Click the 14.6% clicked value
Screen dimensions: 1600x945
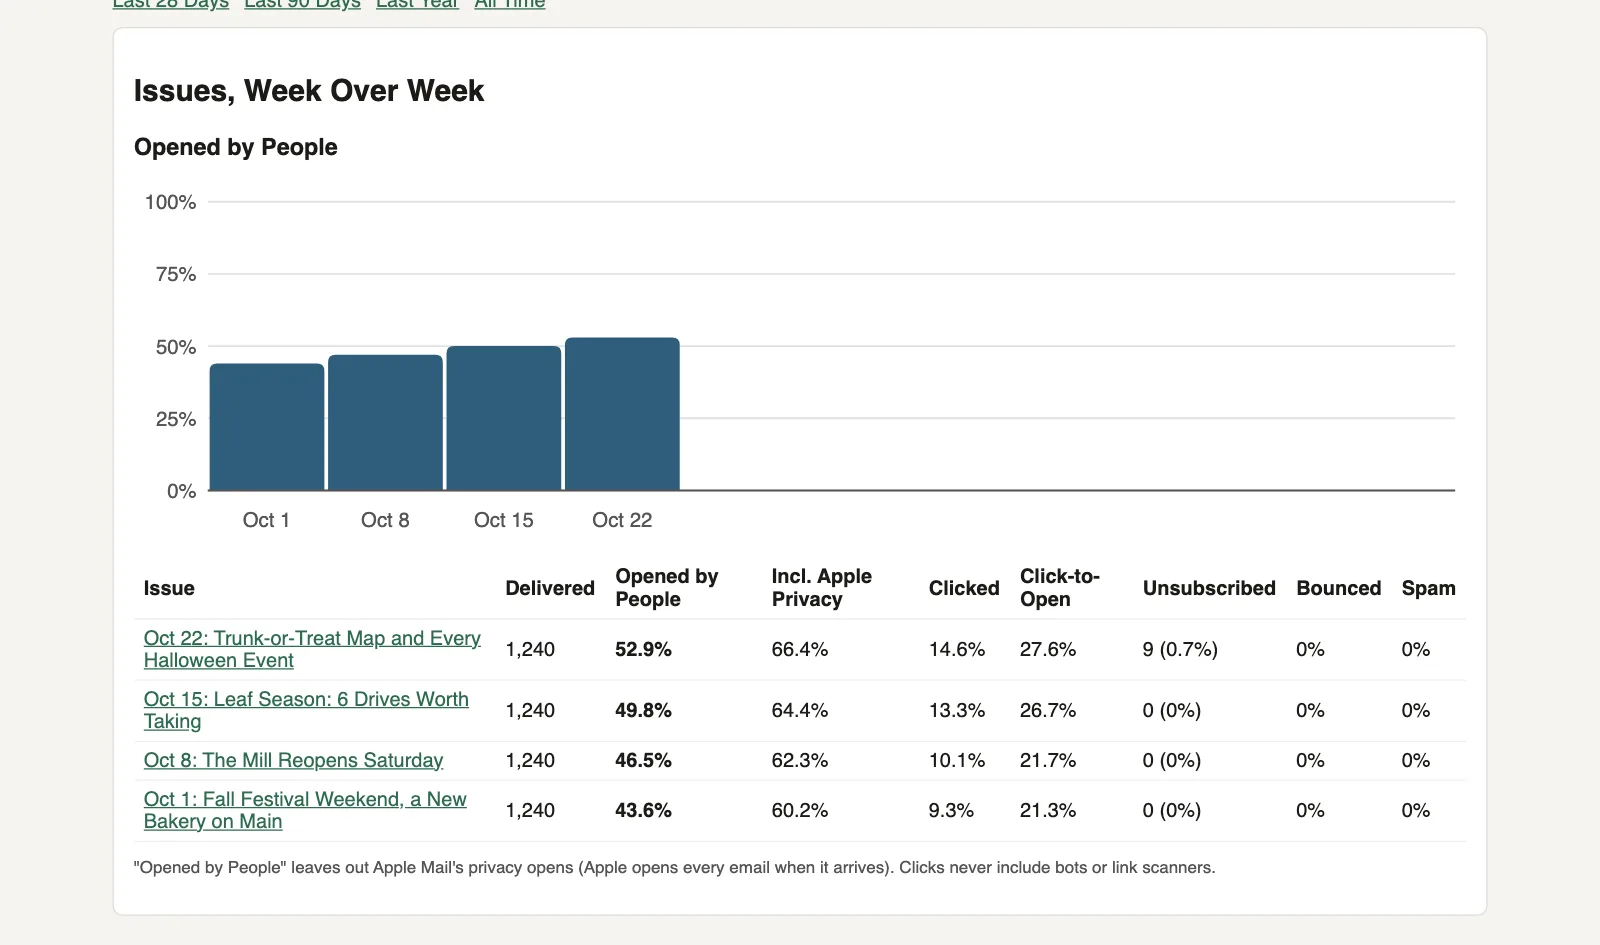[x=957, y=649]
